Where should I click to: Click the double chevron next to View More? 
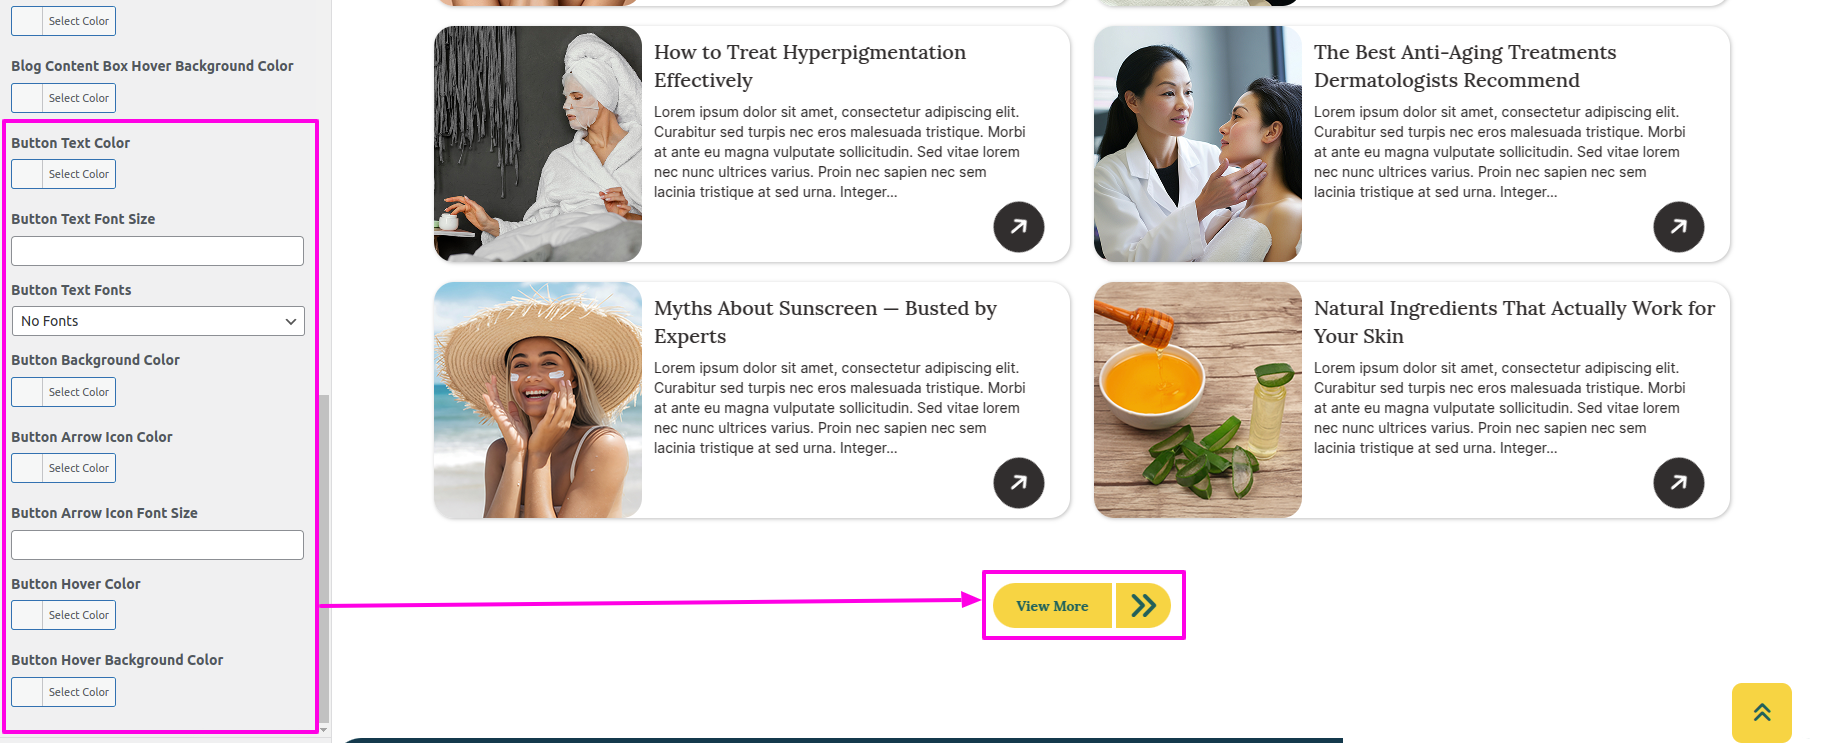1143,605
